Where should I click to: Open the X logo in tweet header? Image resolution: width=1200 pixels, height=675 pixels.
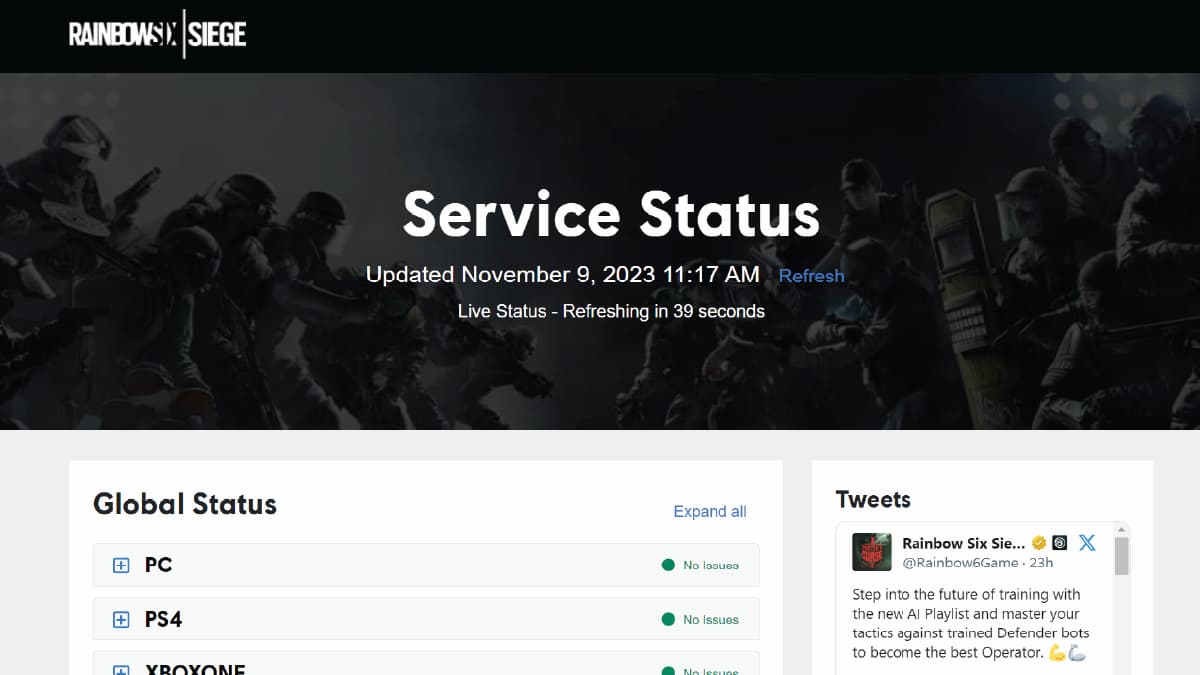click(x=1087, y=543)
